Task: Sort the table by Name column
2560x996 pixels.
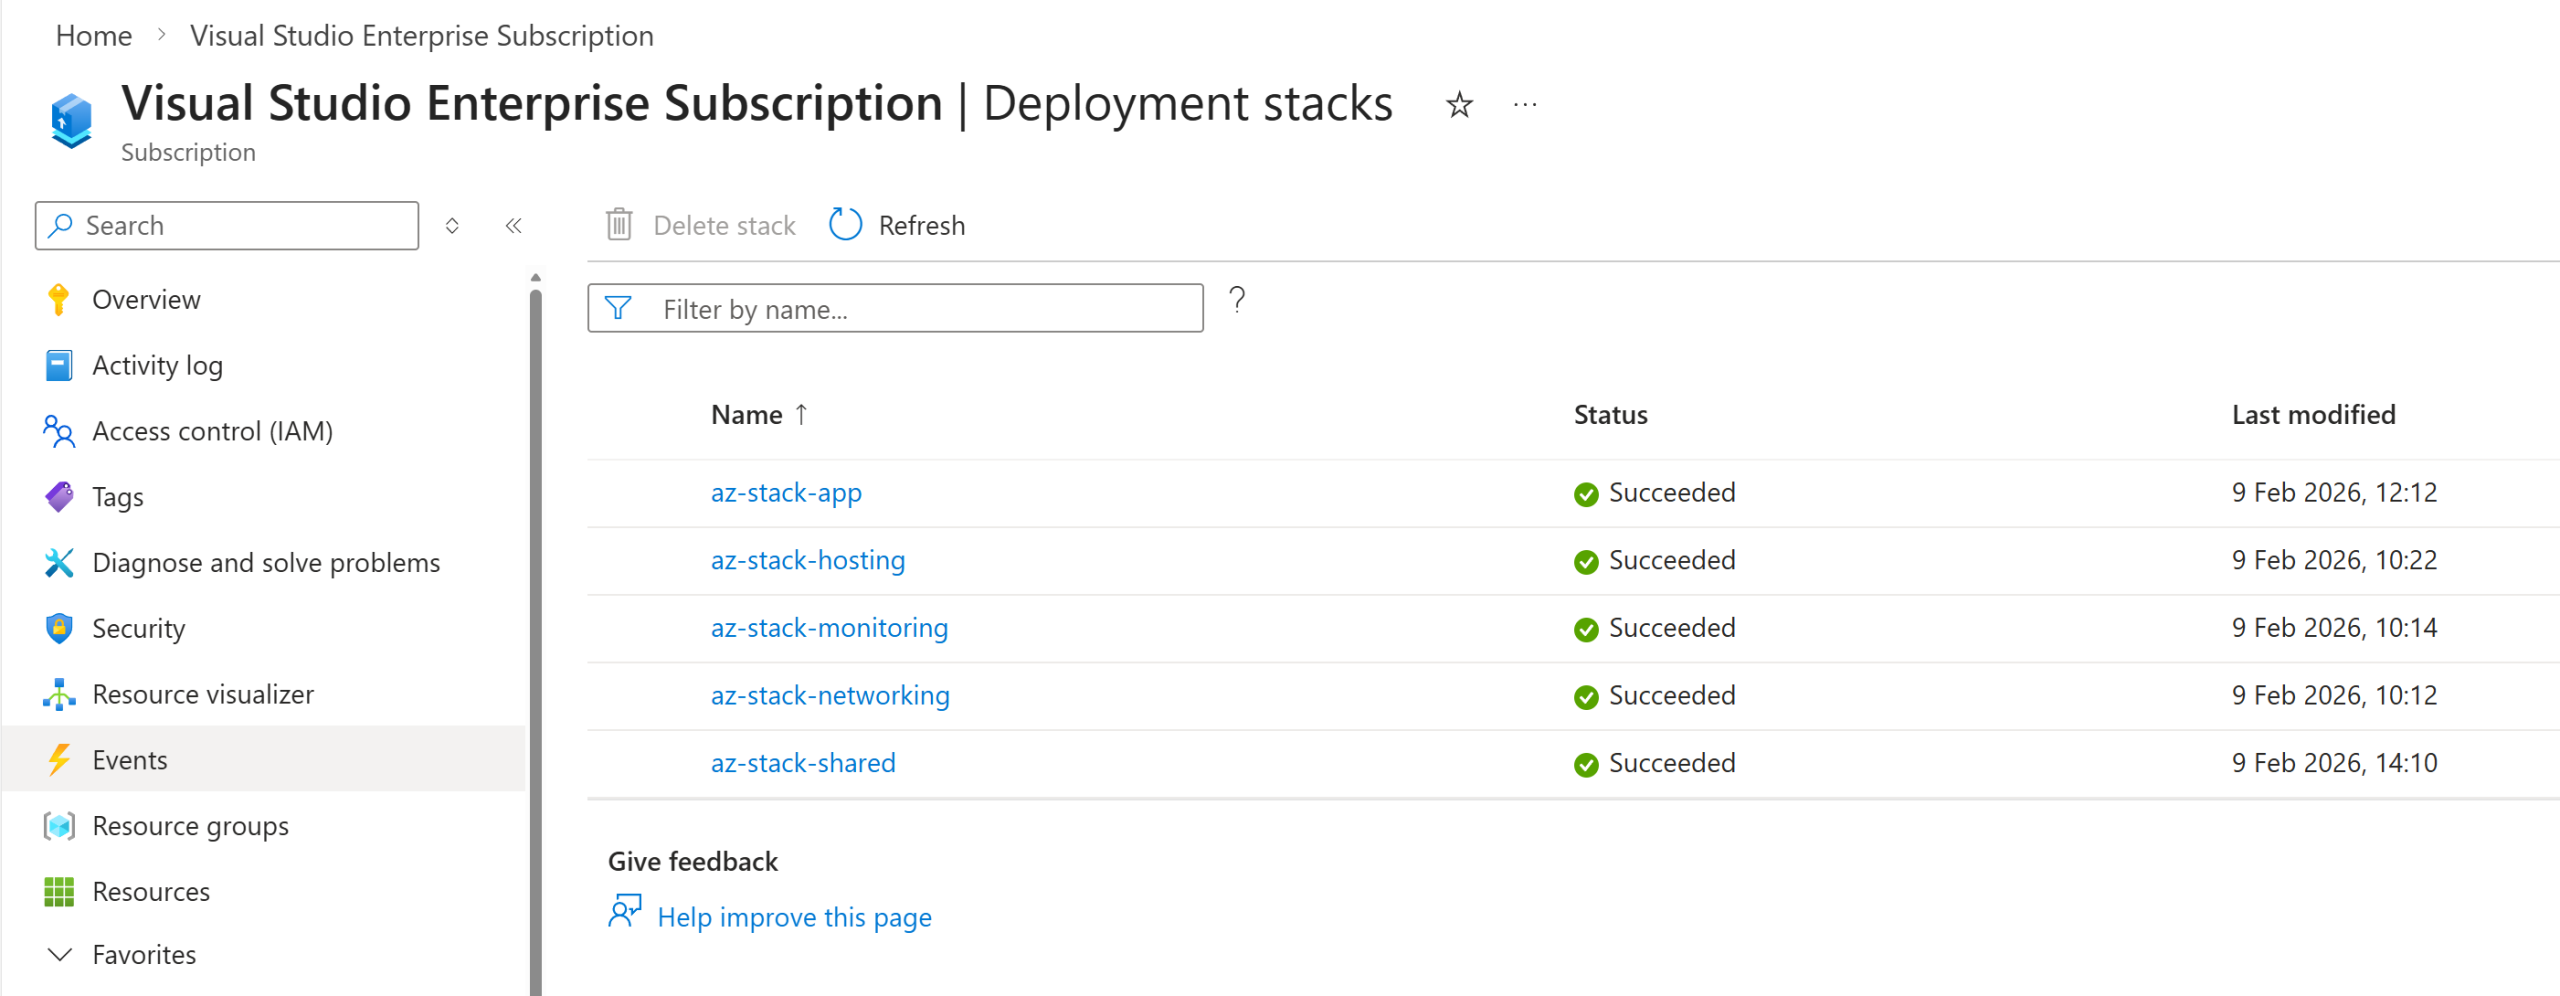Action: click(747, 415)
